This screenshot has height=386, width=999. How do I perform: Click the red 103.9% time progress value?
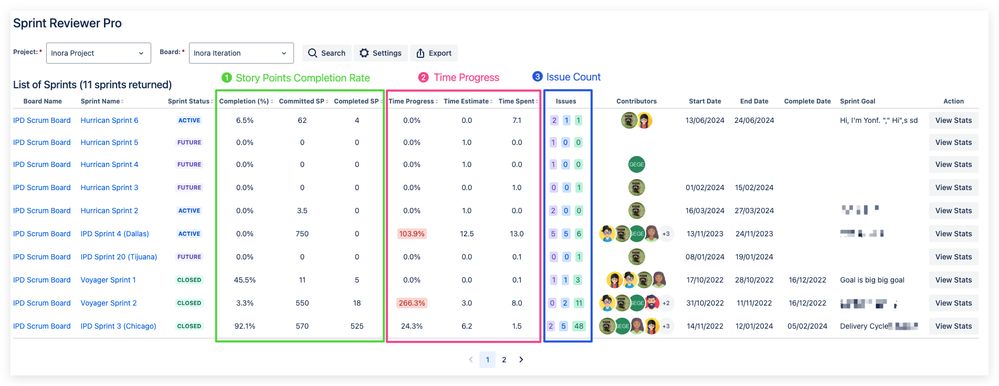tap(412, 234)
